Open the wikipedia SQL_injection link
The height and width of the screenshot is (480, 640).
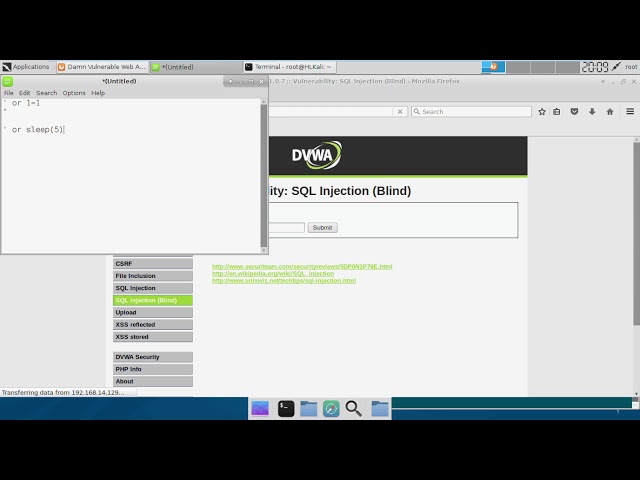click(x=273, y=273)
